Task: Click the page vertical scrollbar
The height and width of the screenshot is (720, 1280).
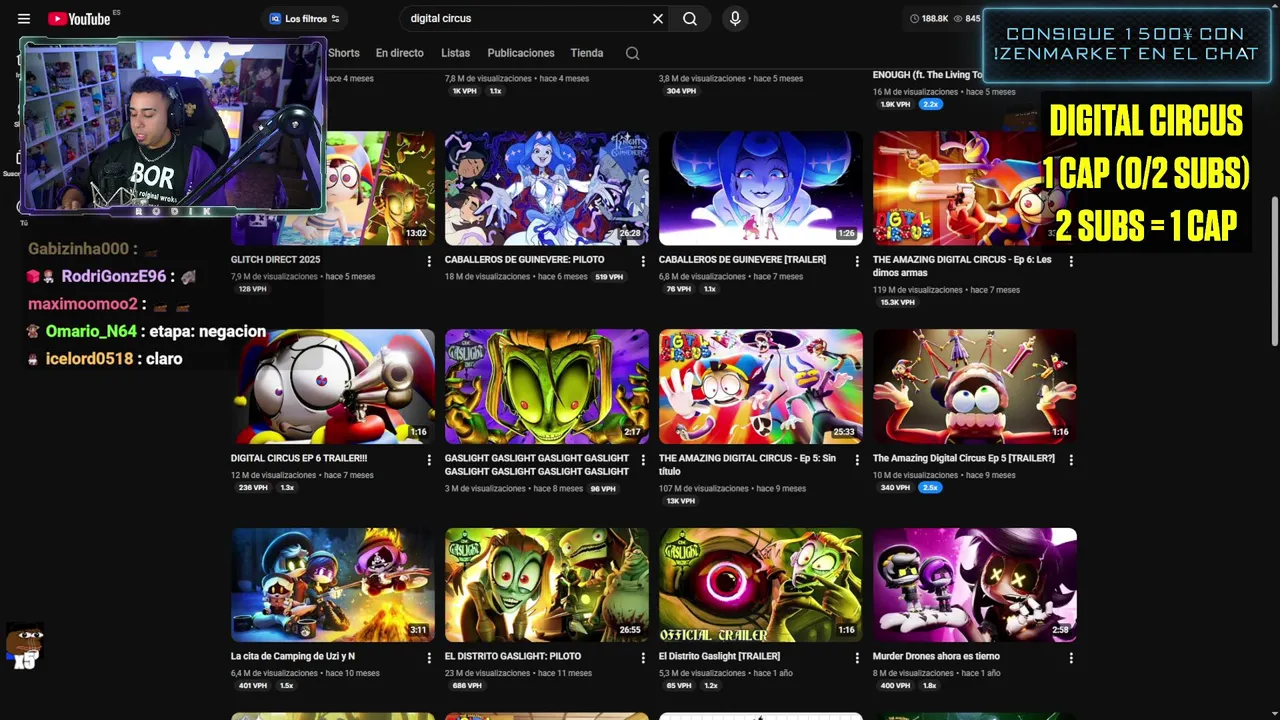Action: coord(1274,270)
